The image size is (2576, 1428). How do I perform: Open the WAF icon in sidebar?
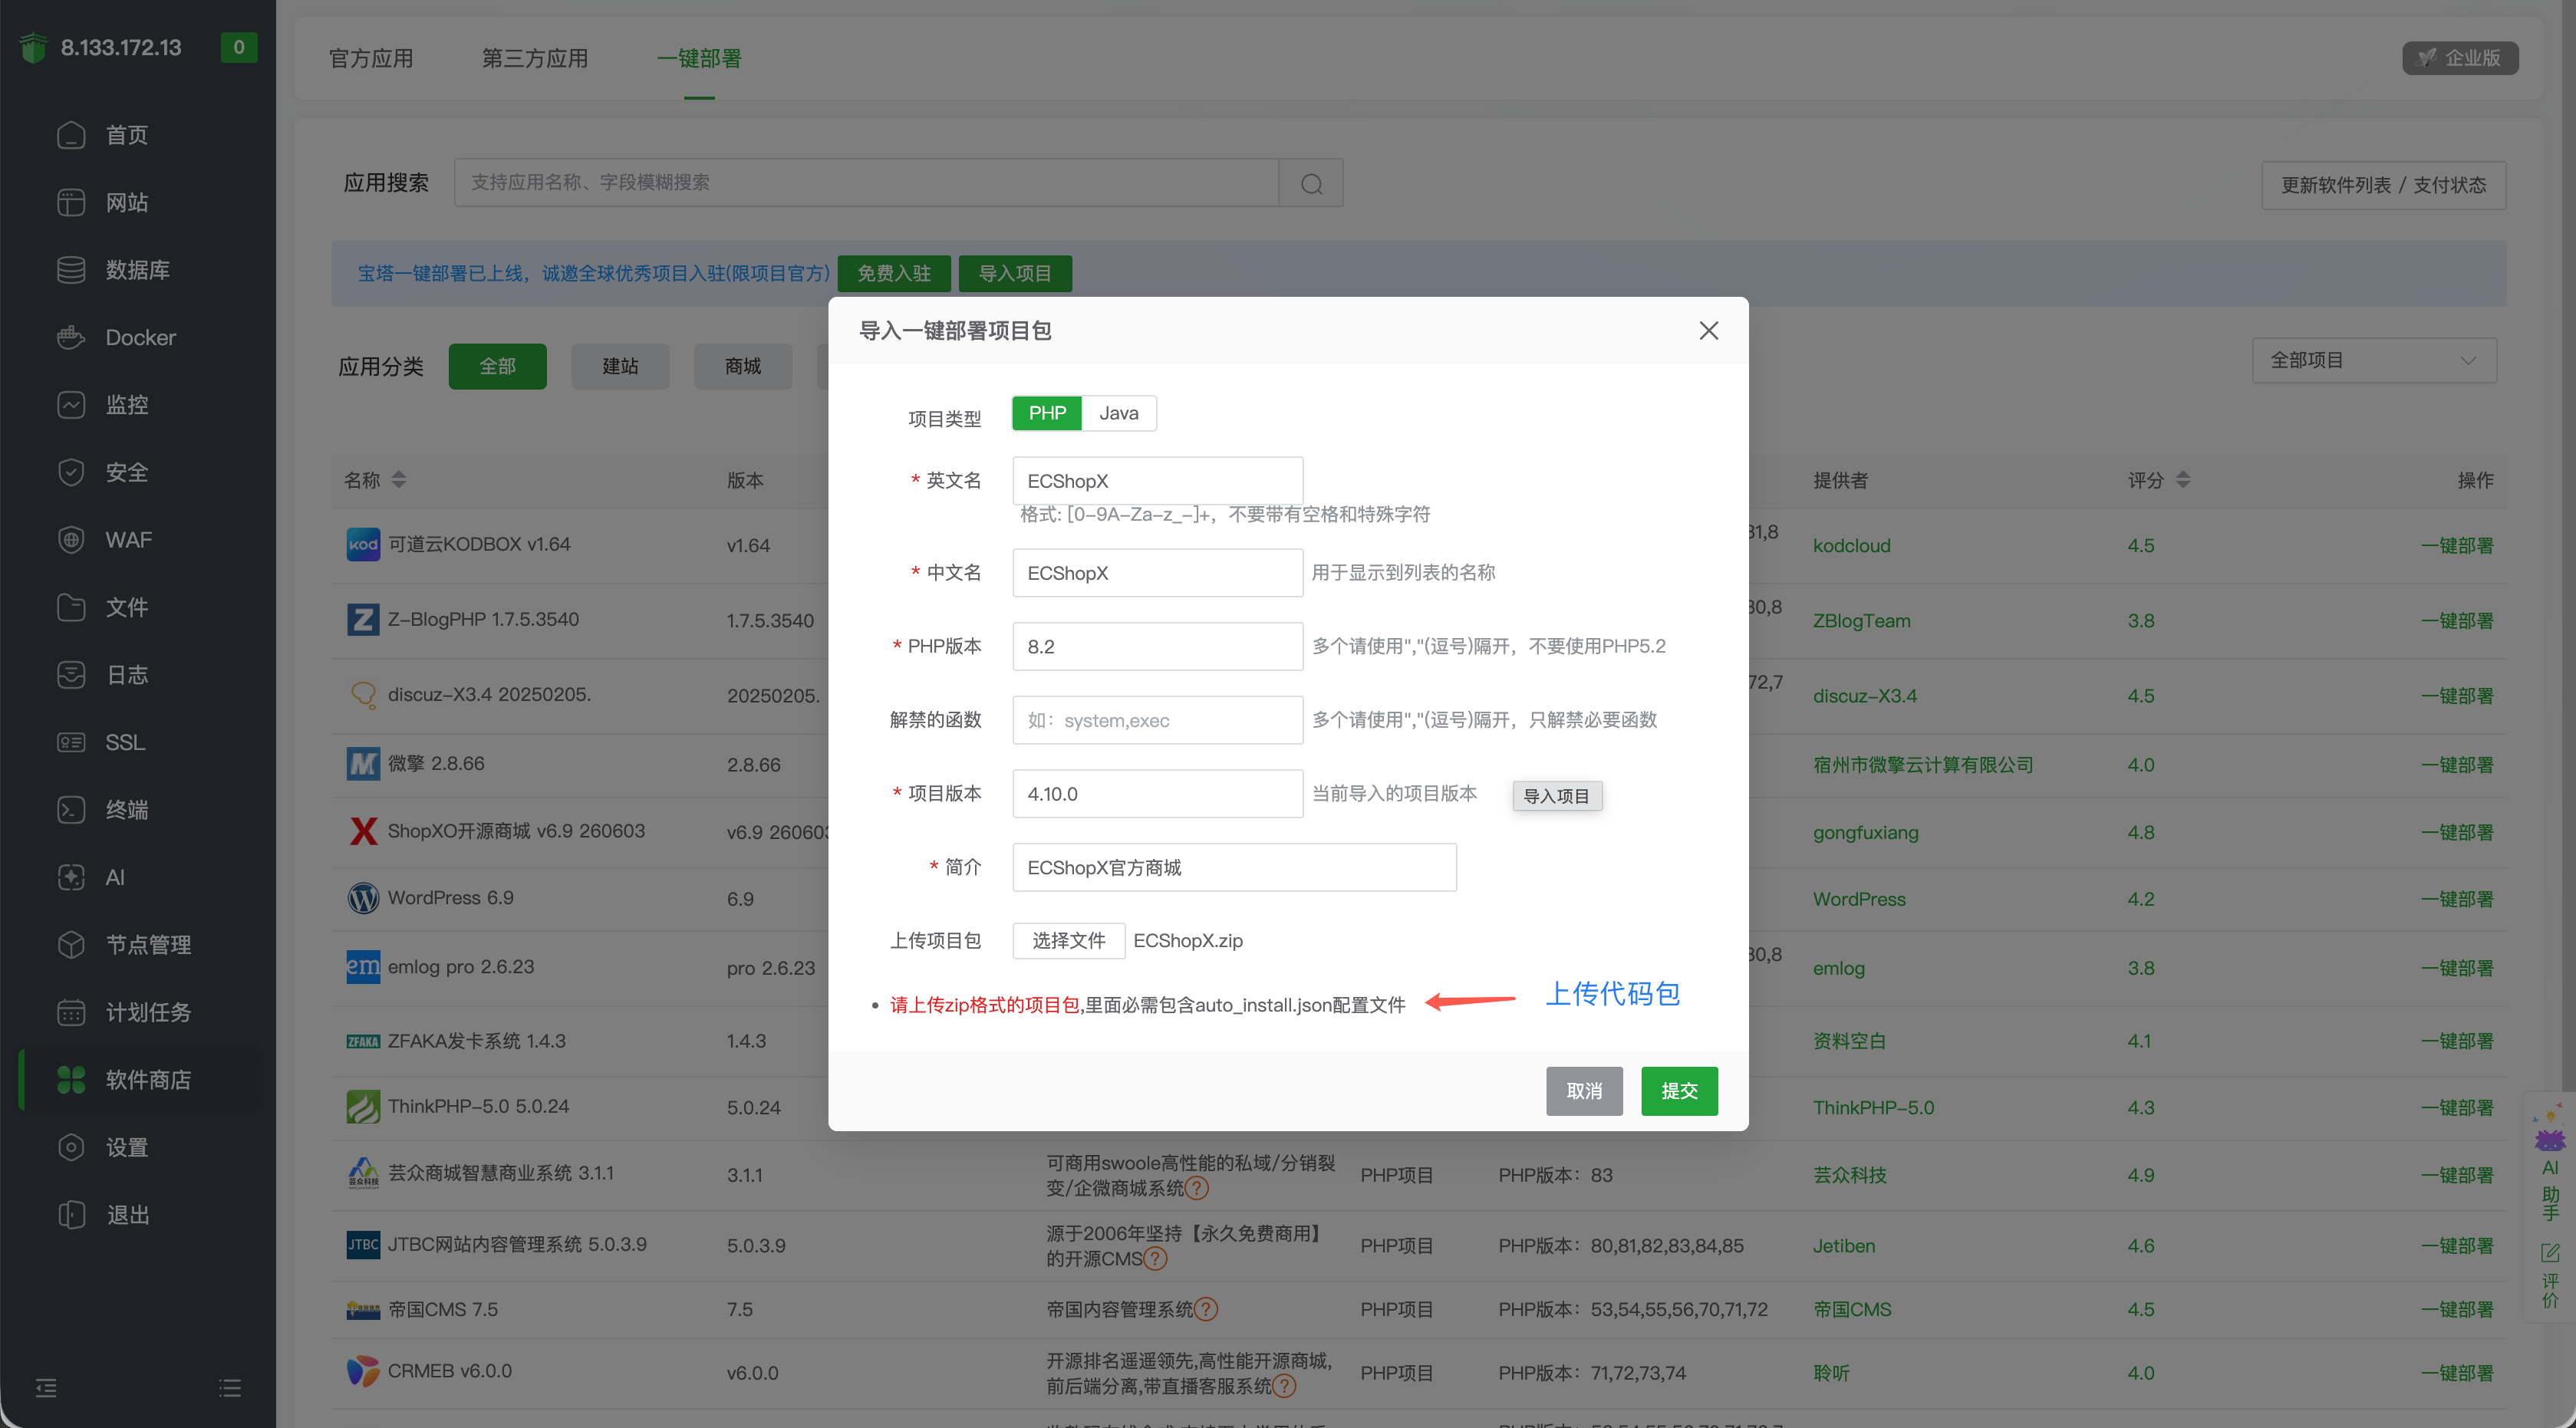71,540
